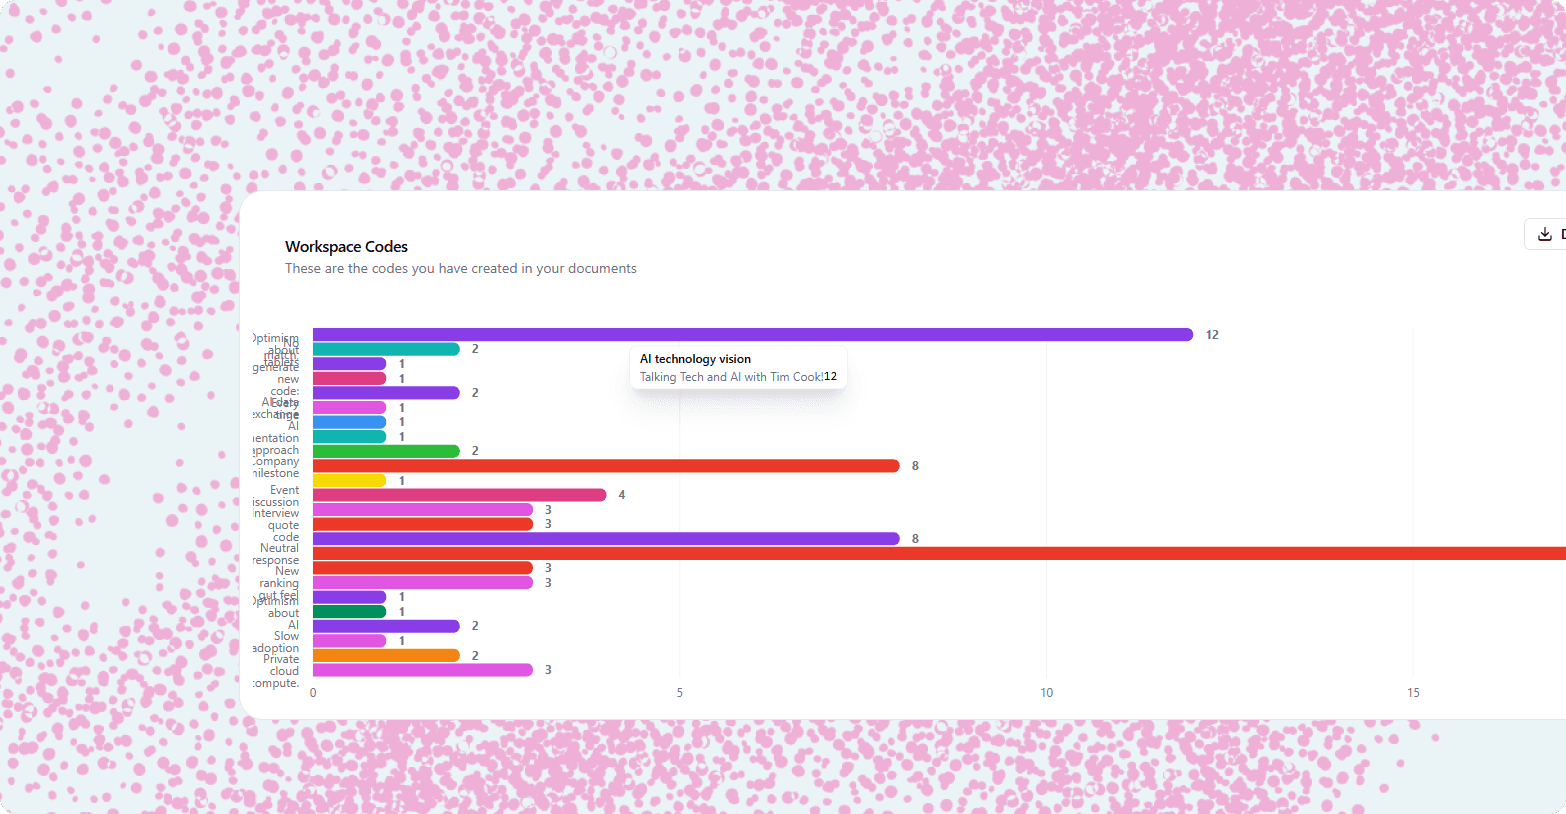The image size is (1566, 814).
Task: Click the blue bar with value 1
Action: click(348, 421)
